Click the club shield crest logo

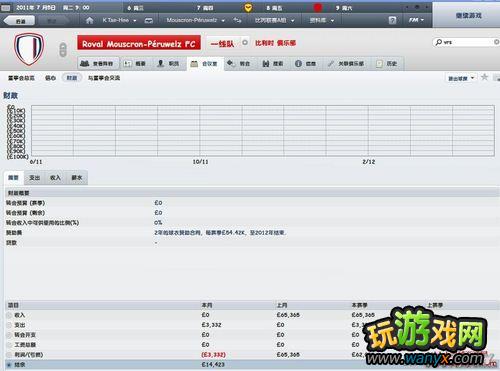click(29, 49)
